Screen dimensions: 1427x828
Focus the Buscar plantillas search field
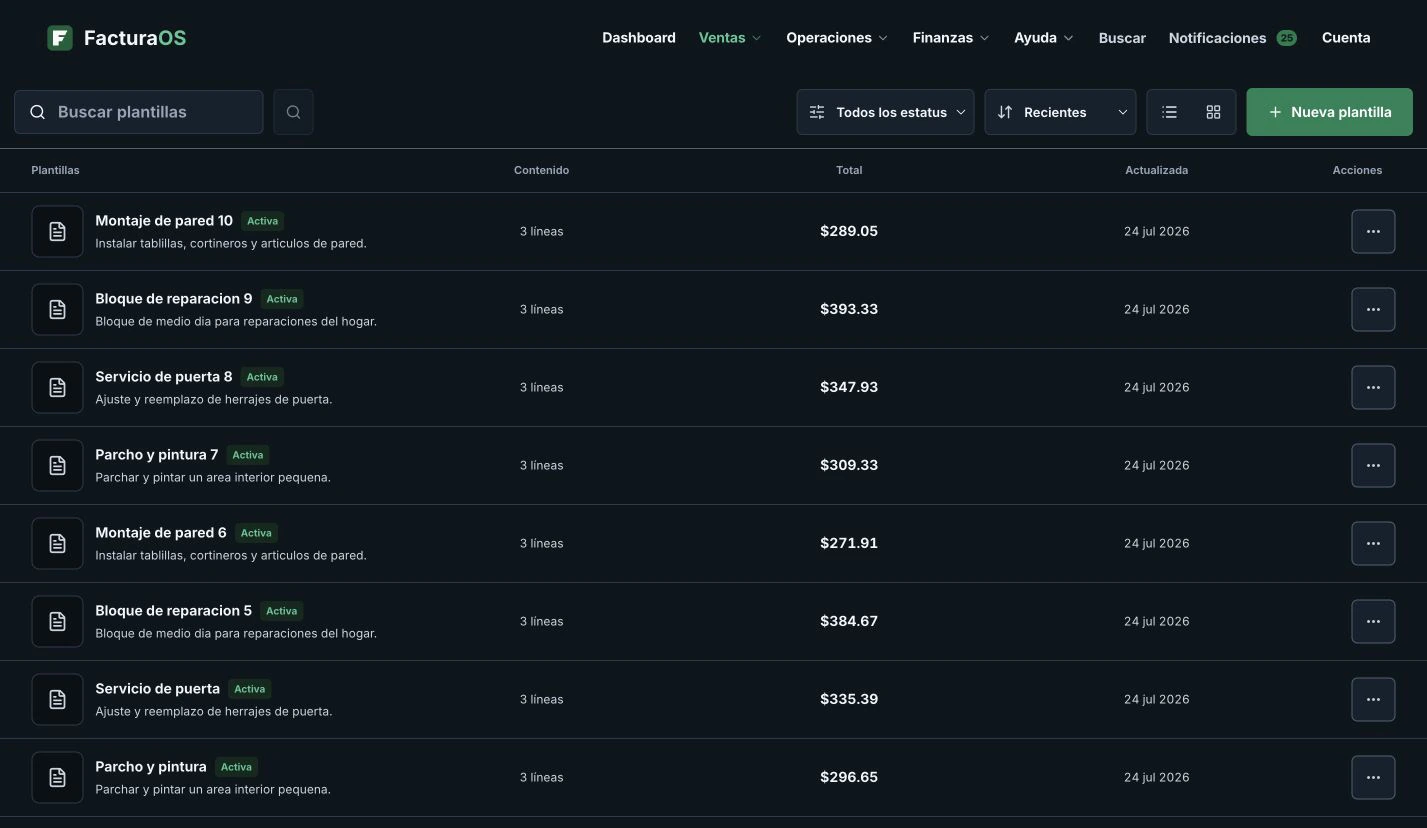[x=139, y=112]
